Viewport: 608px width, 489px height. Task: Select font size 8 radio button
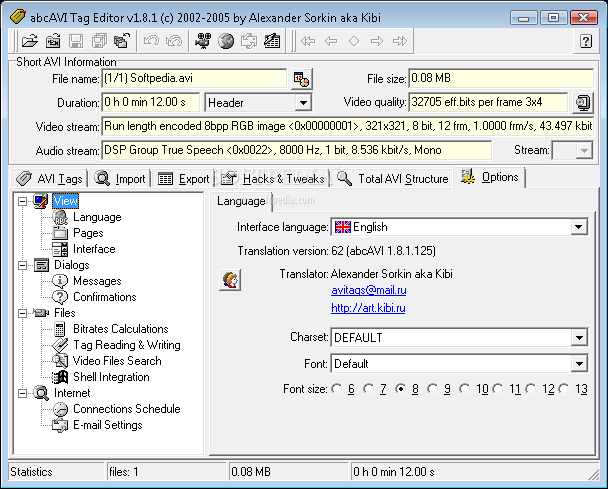coord(401,389)
